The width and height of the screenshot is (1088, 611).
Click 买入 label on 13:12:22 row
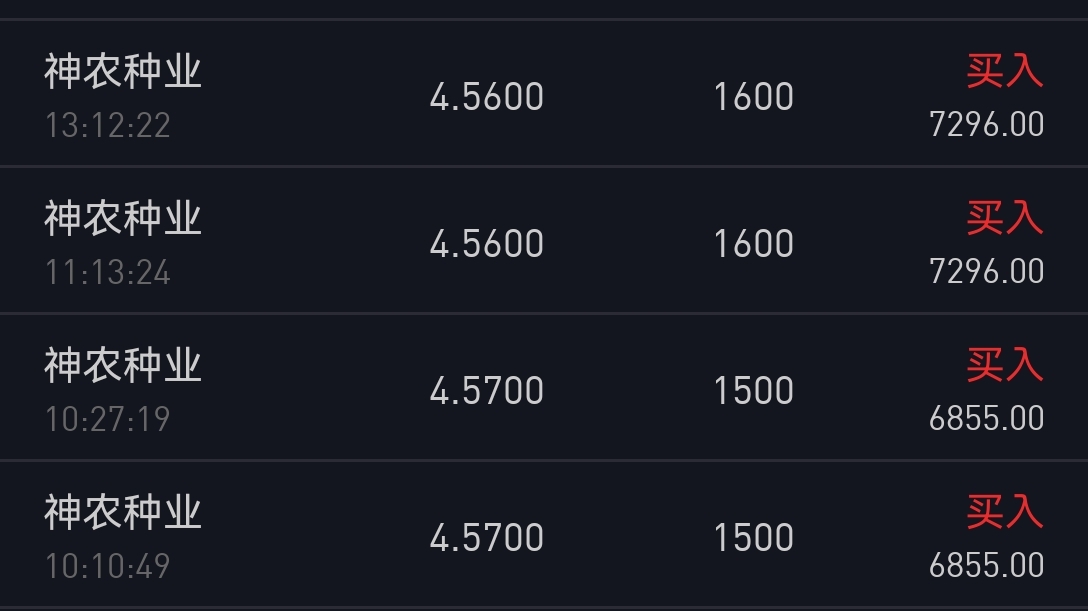pos(1005,71)
